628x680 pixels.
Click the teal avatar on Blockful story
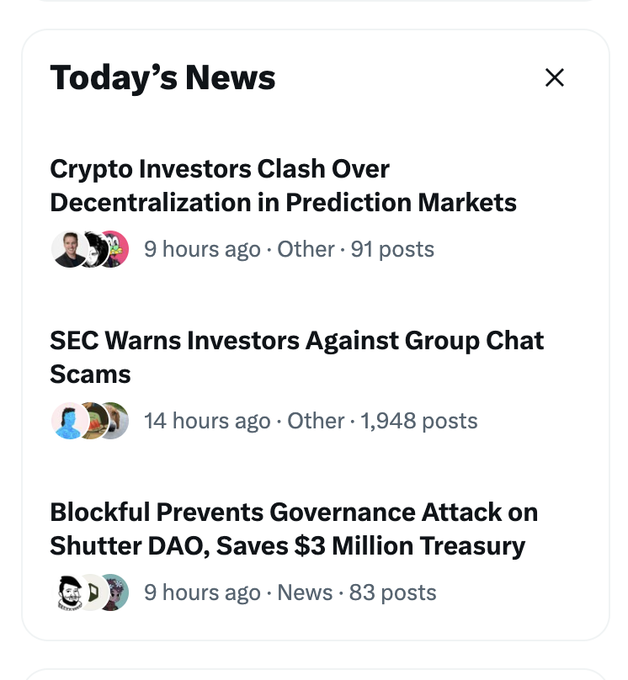click(115, 593)
